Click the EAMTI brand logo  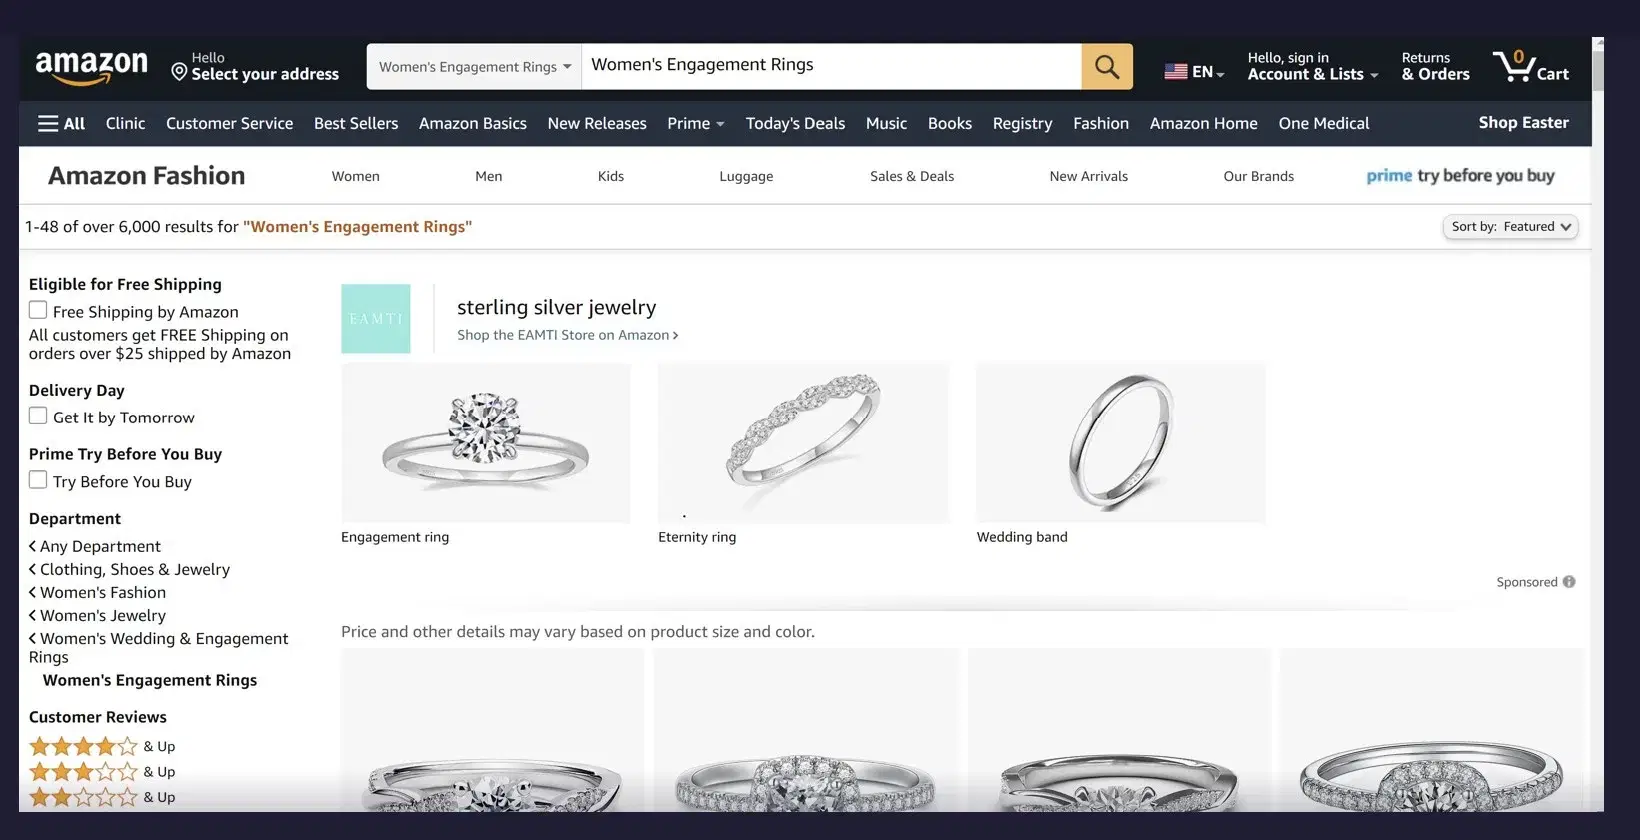pos(376,319)
